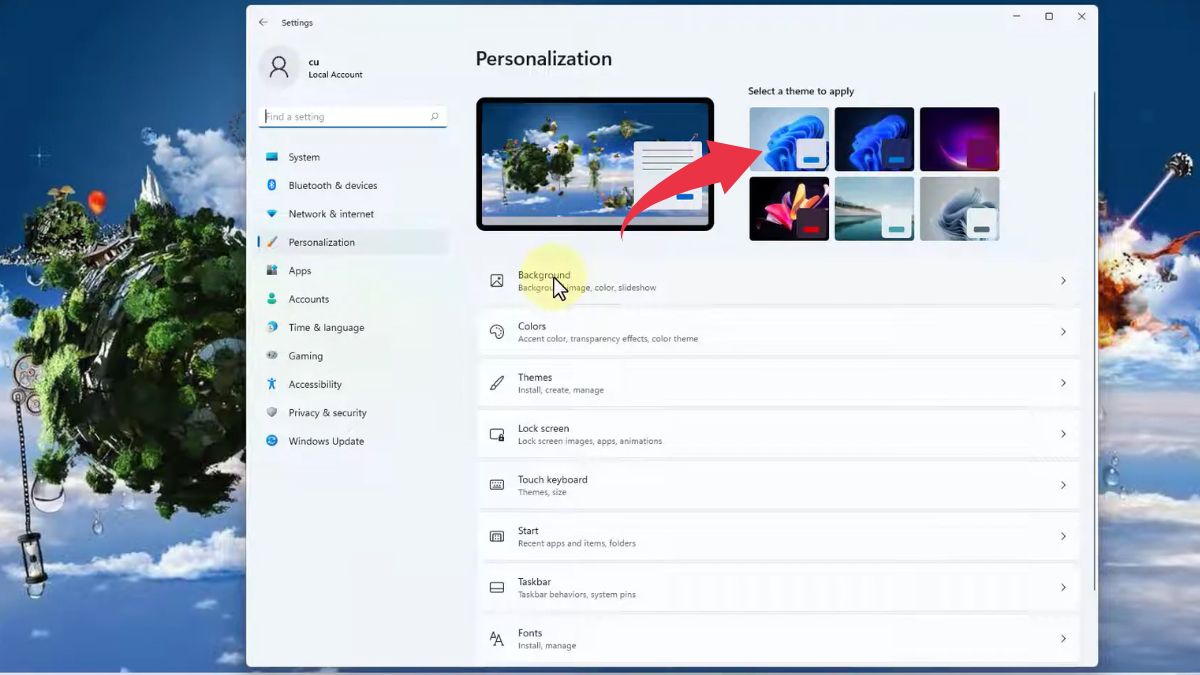This screenshot has width=1200, height=675.
Task: Apply the colorful flower Captured Motion theme
Action: (789, 208)
